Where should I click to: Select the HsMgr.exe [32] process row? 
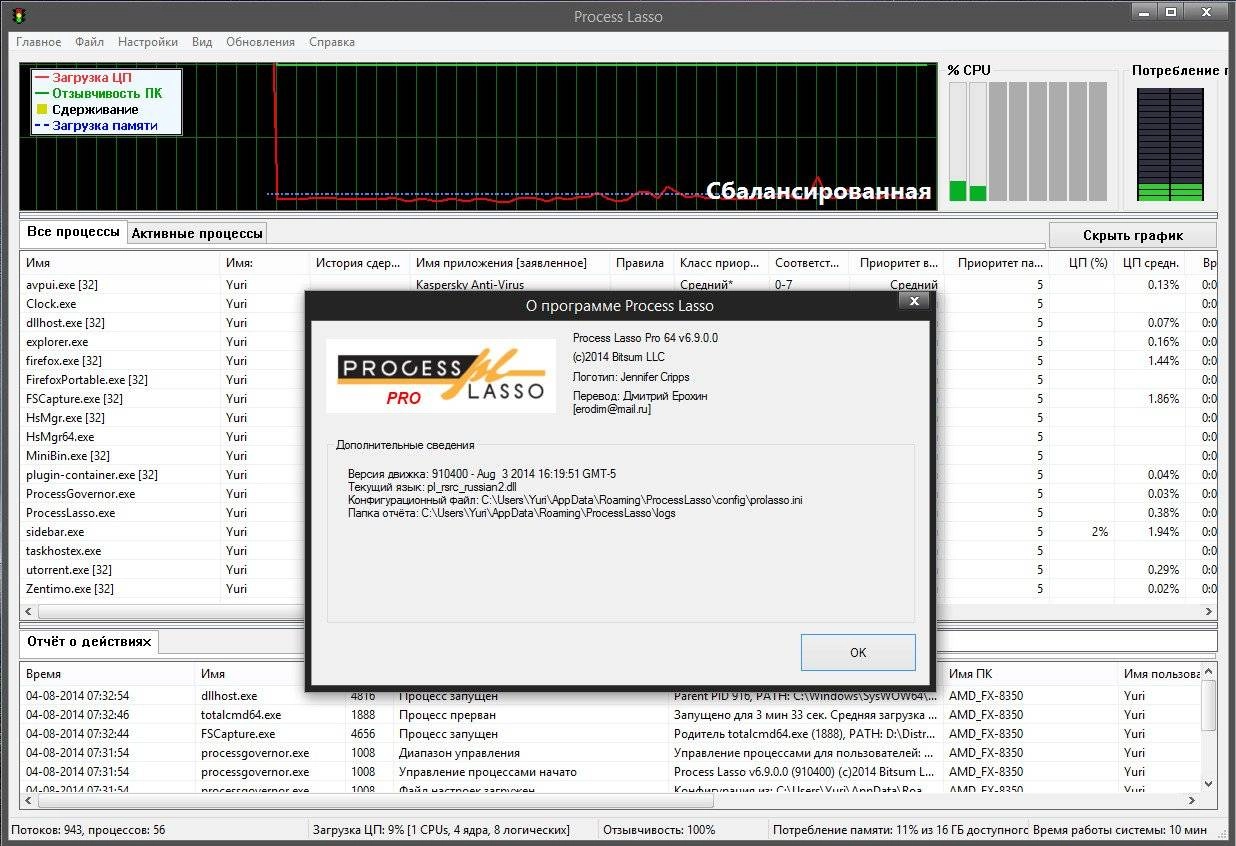(x=65, y=418)
